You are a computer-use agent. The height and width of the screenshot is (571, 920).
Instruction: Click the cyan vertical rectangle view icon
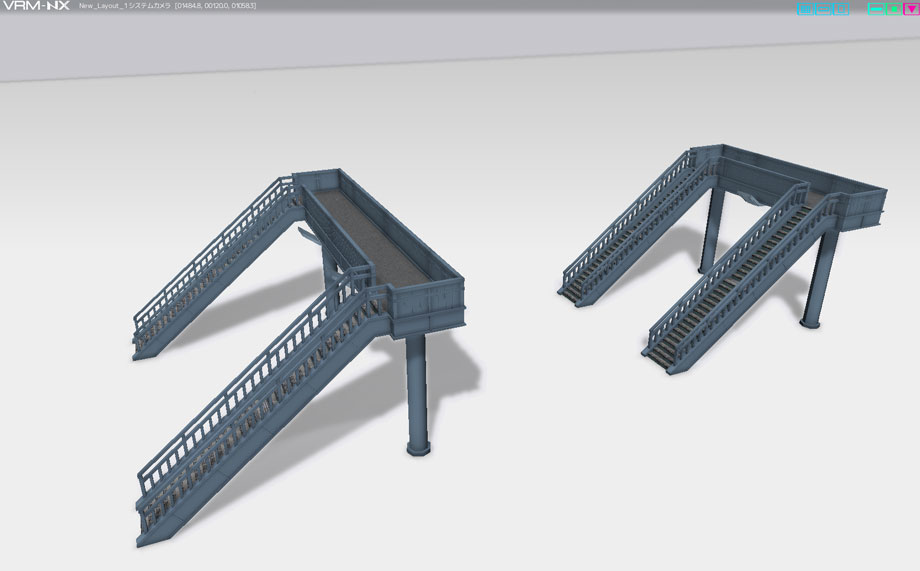pyautogui.click(x=841, y=9)
